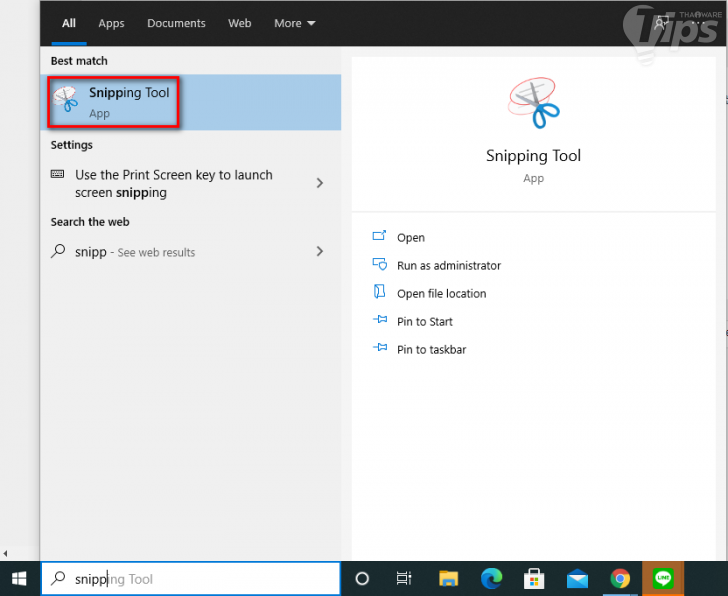Click the large Snipping Tool icon in preview pane

[x=533, y=103]
